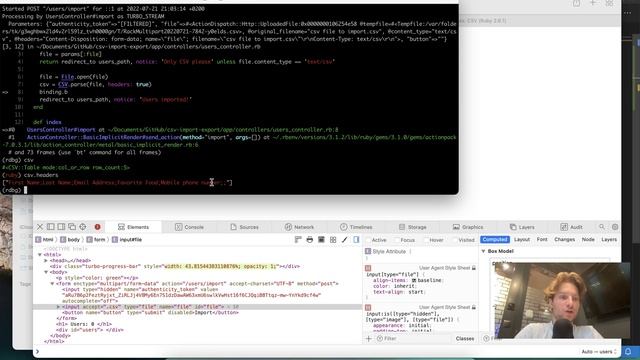Select body in the DOM breadcrumb

(70, 240)
